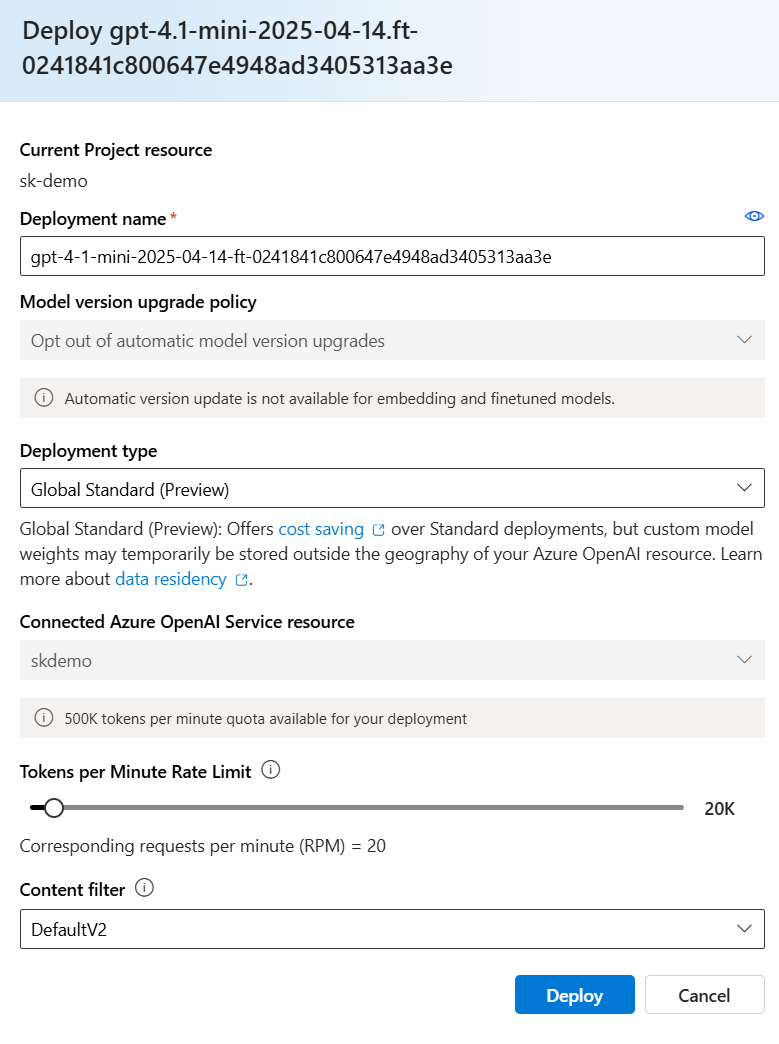Viewport: 779px width, 1044px height.
Task: Click the Tokens per Minute info icon
Action: tap(270, 770)
